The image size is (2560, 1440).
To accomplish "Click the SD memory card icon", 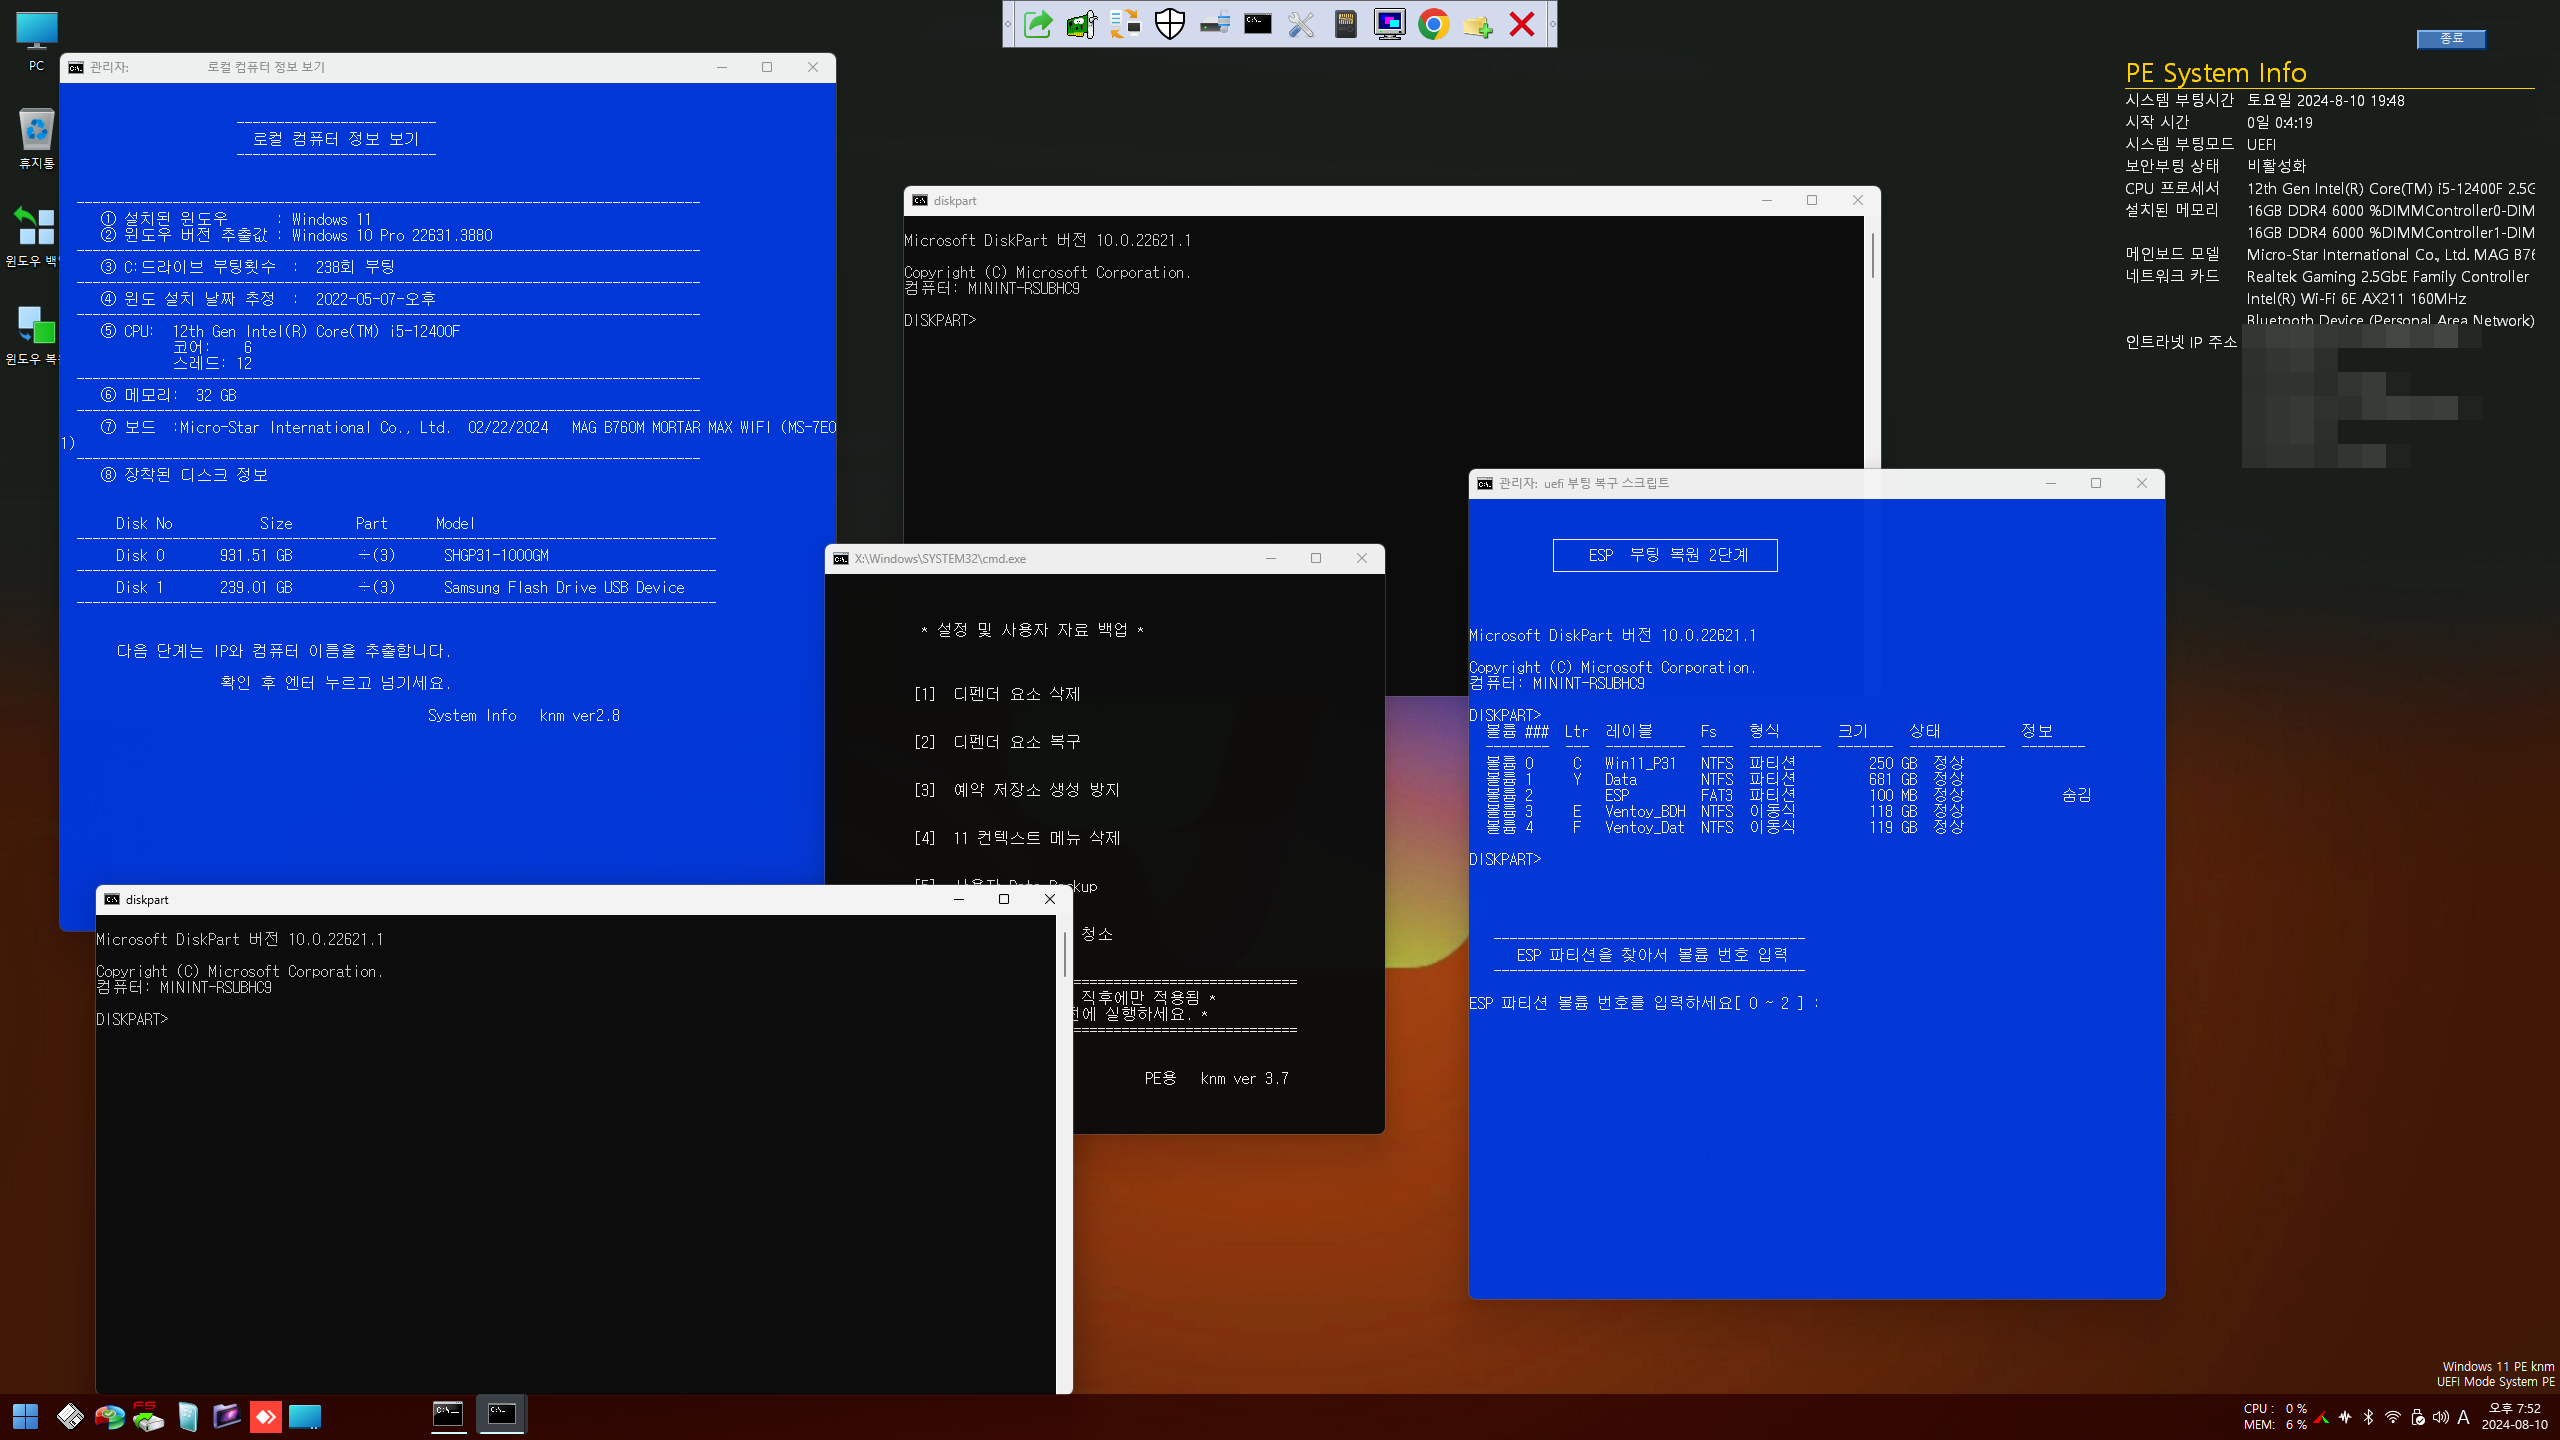I will (x=1345, y=24).
